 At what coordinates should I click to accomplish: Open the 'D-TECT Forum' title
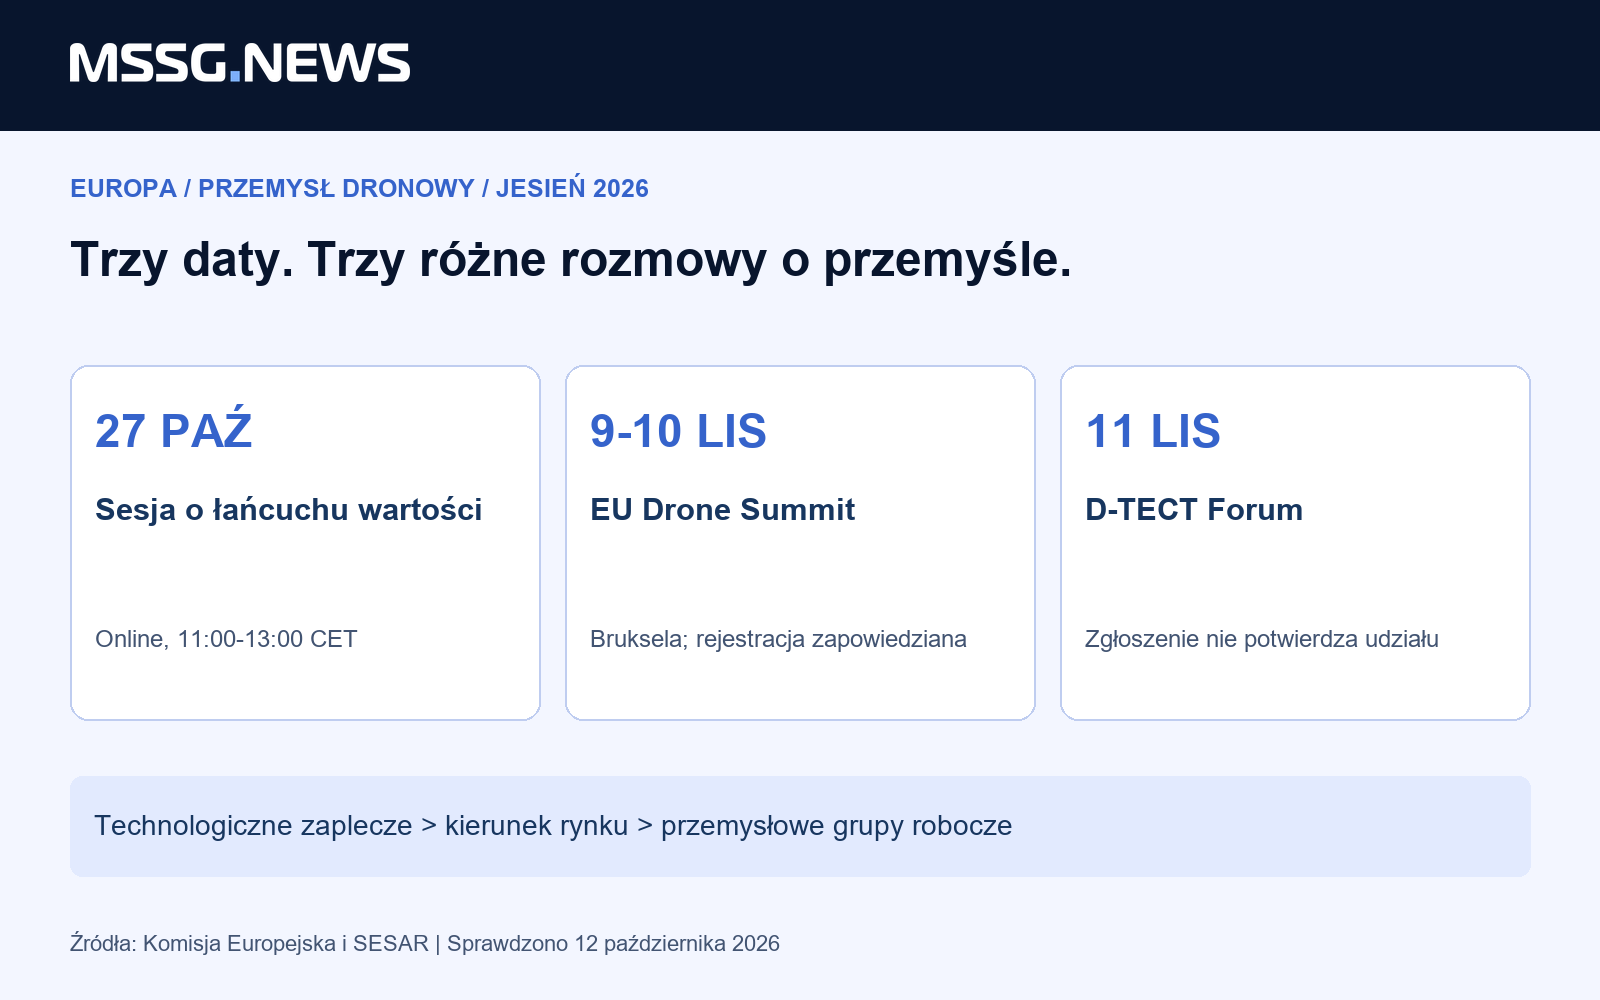[x=1194, y=509]
